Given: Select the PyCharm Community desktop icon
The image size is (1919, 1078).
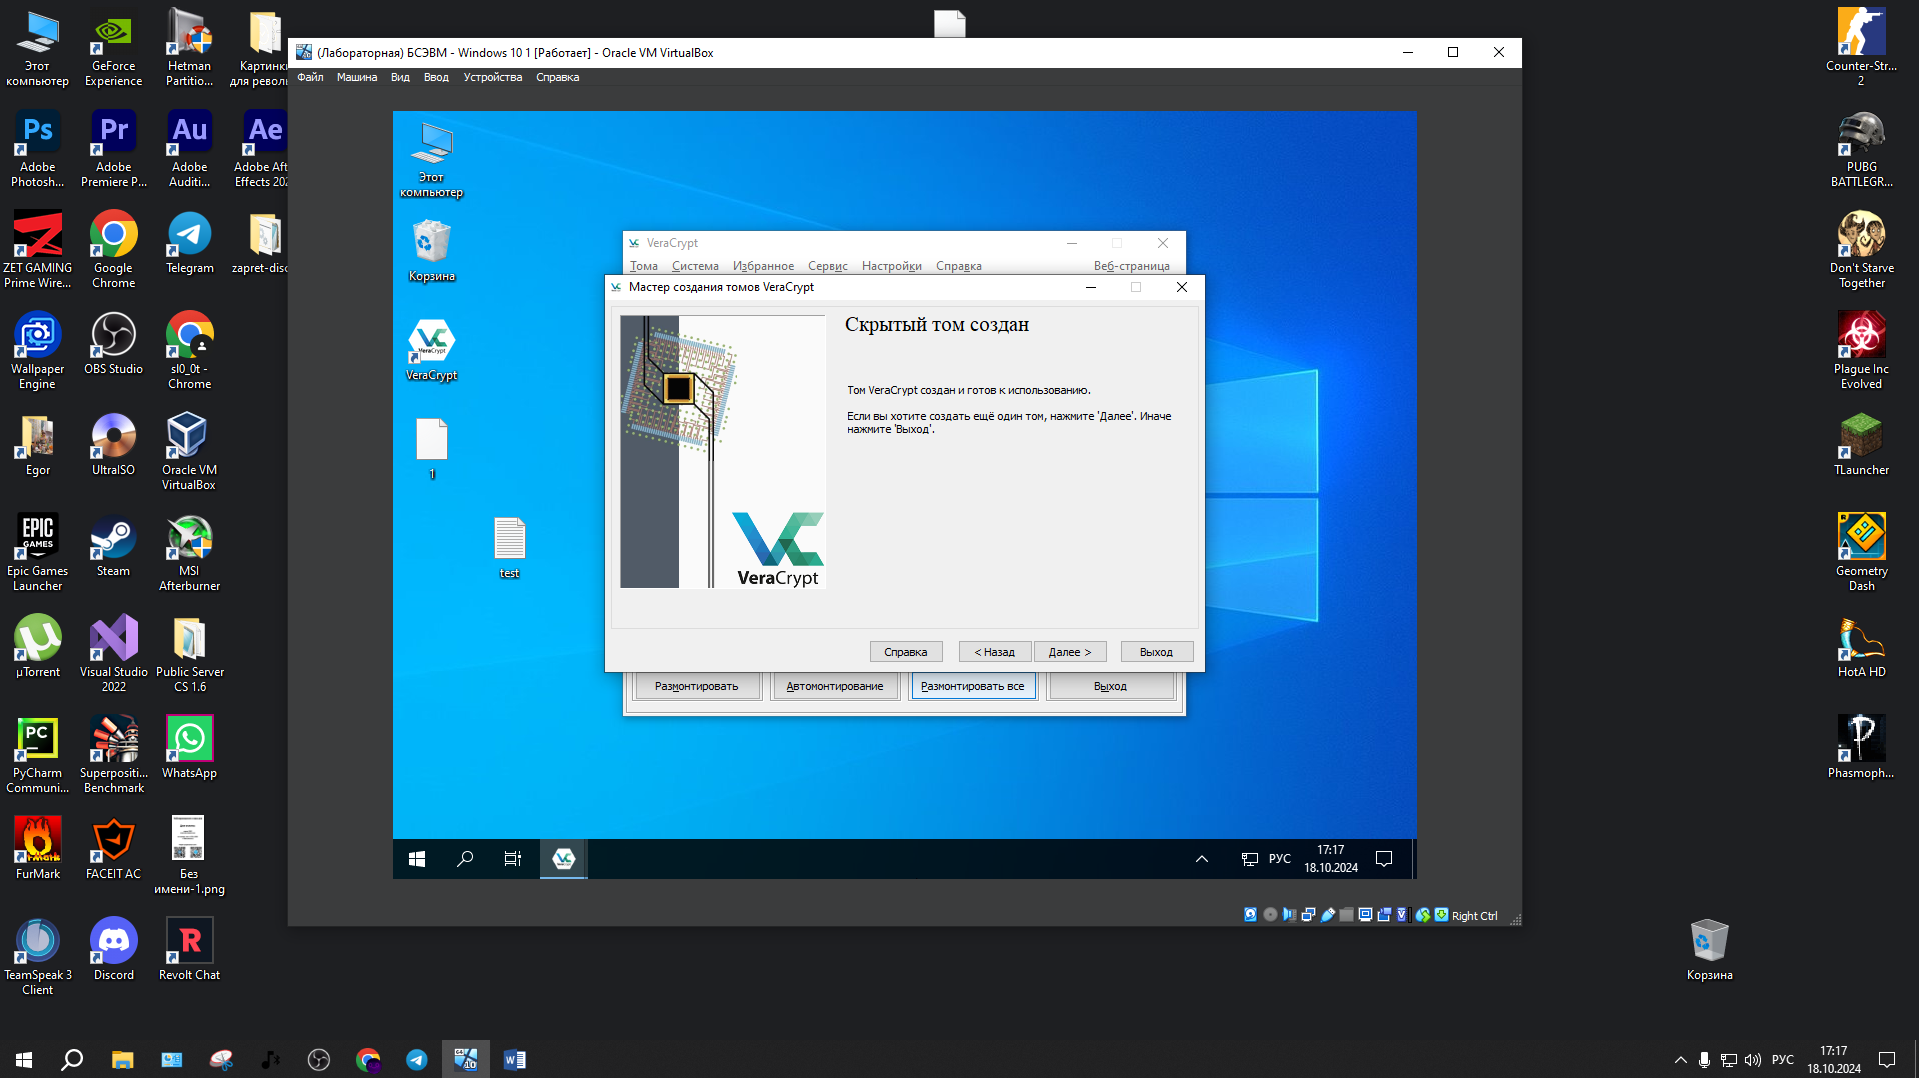Looking at the screenshot, I should [x=38, y=755].
